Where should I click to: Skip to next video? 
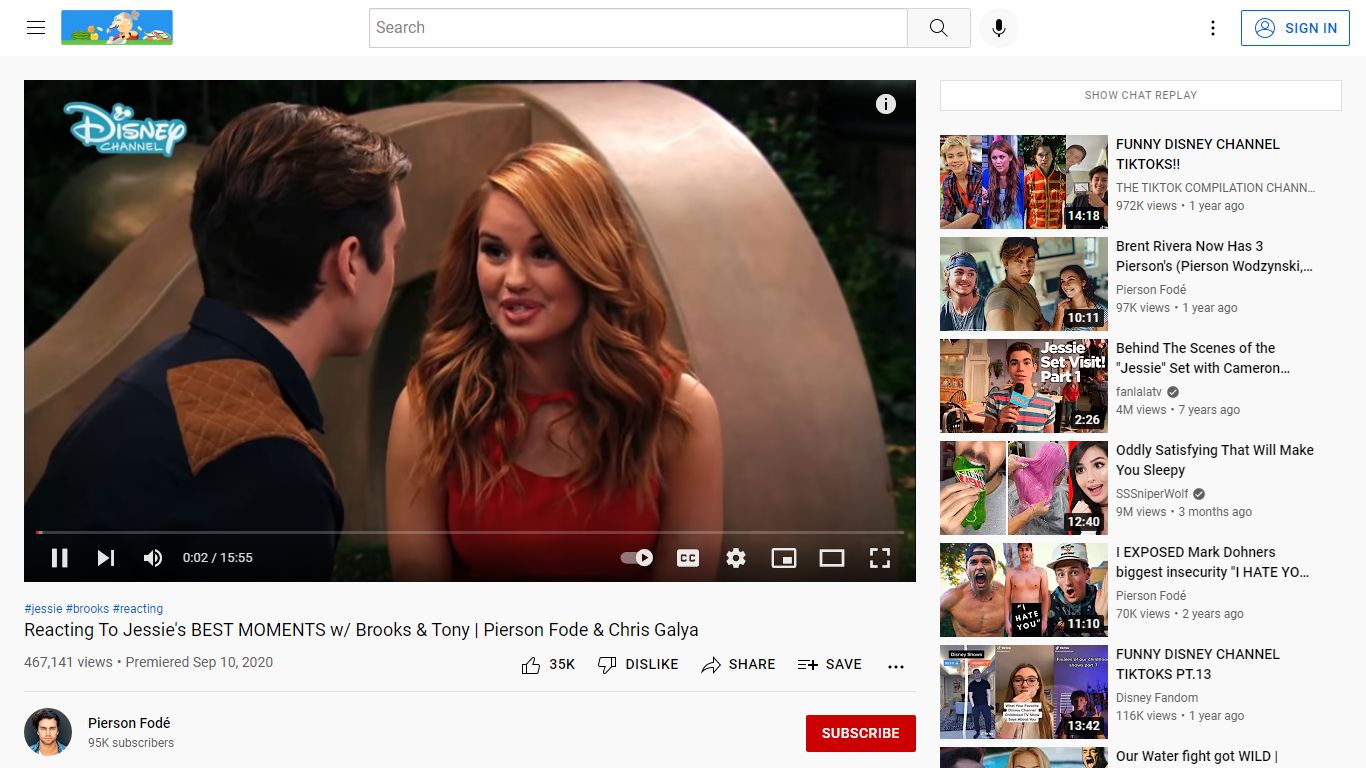point(106,558)
